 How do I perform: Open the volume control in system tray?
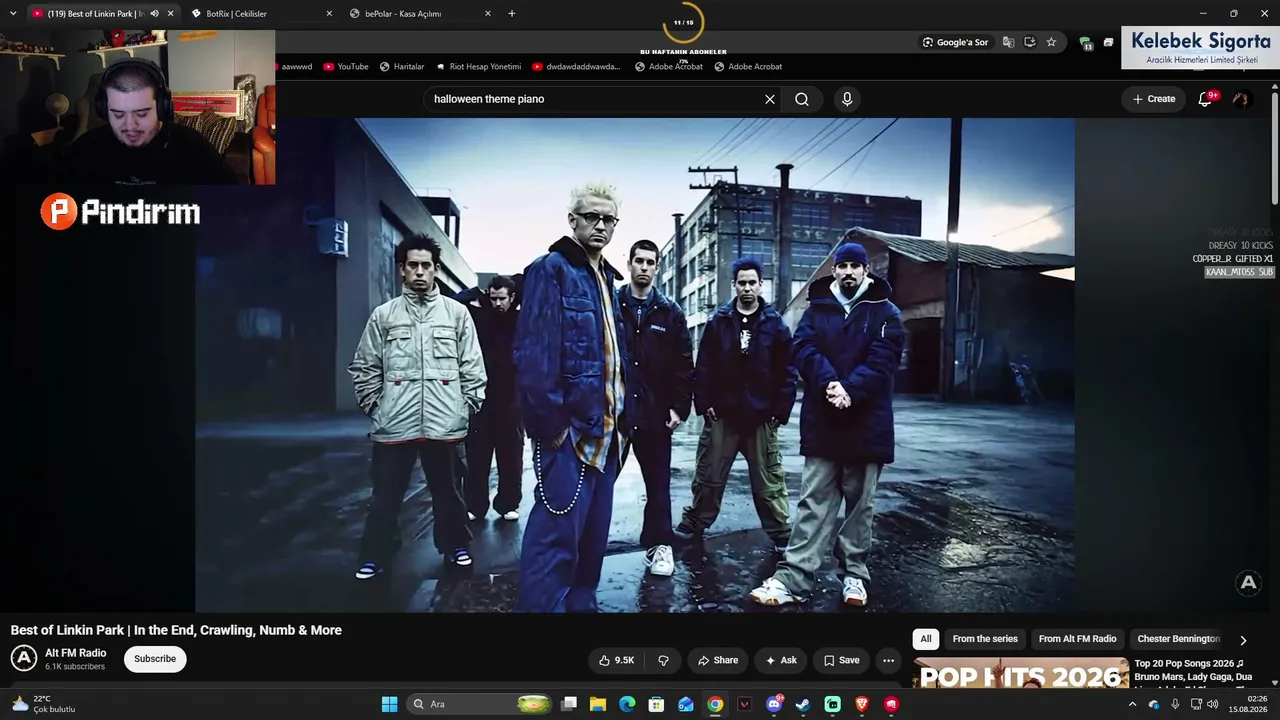[1213, 704]
